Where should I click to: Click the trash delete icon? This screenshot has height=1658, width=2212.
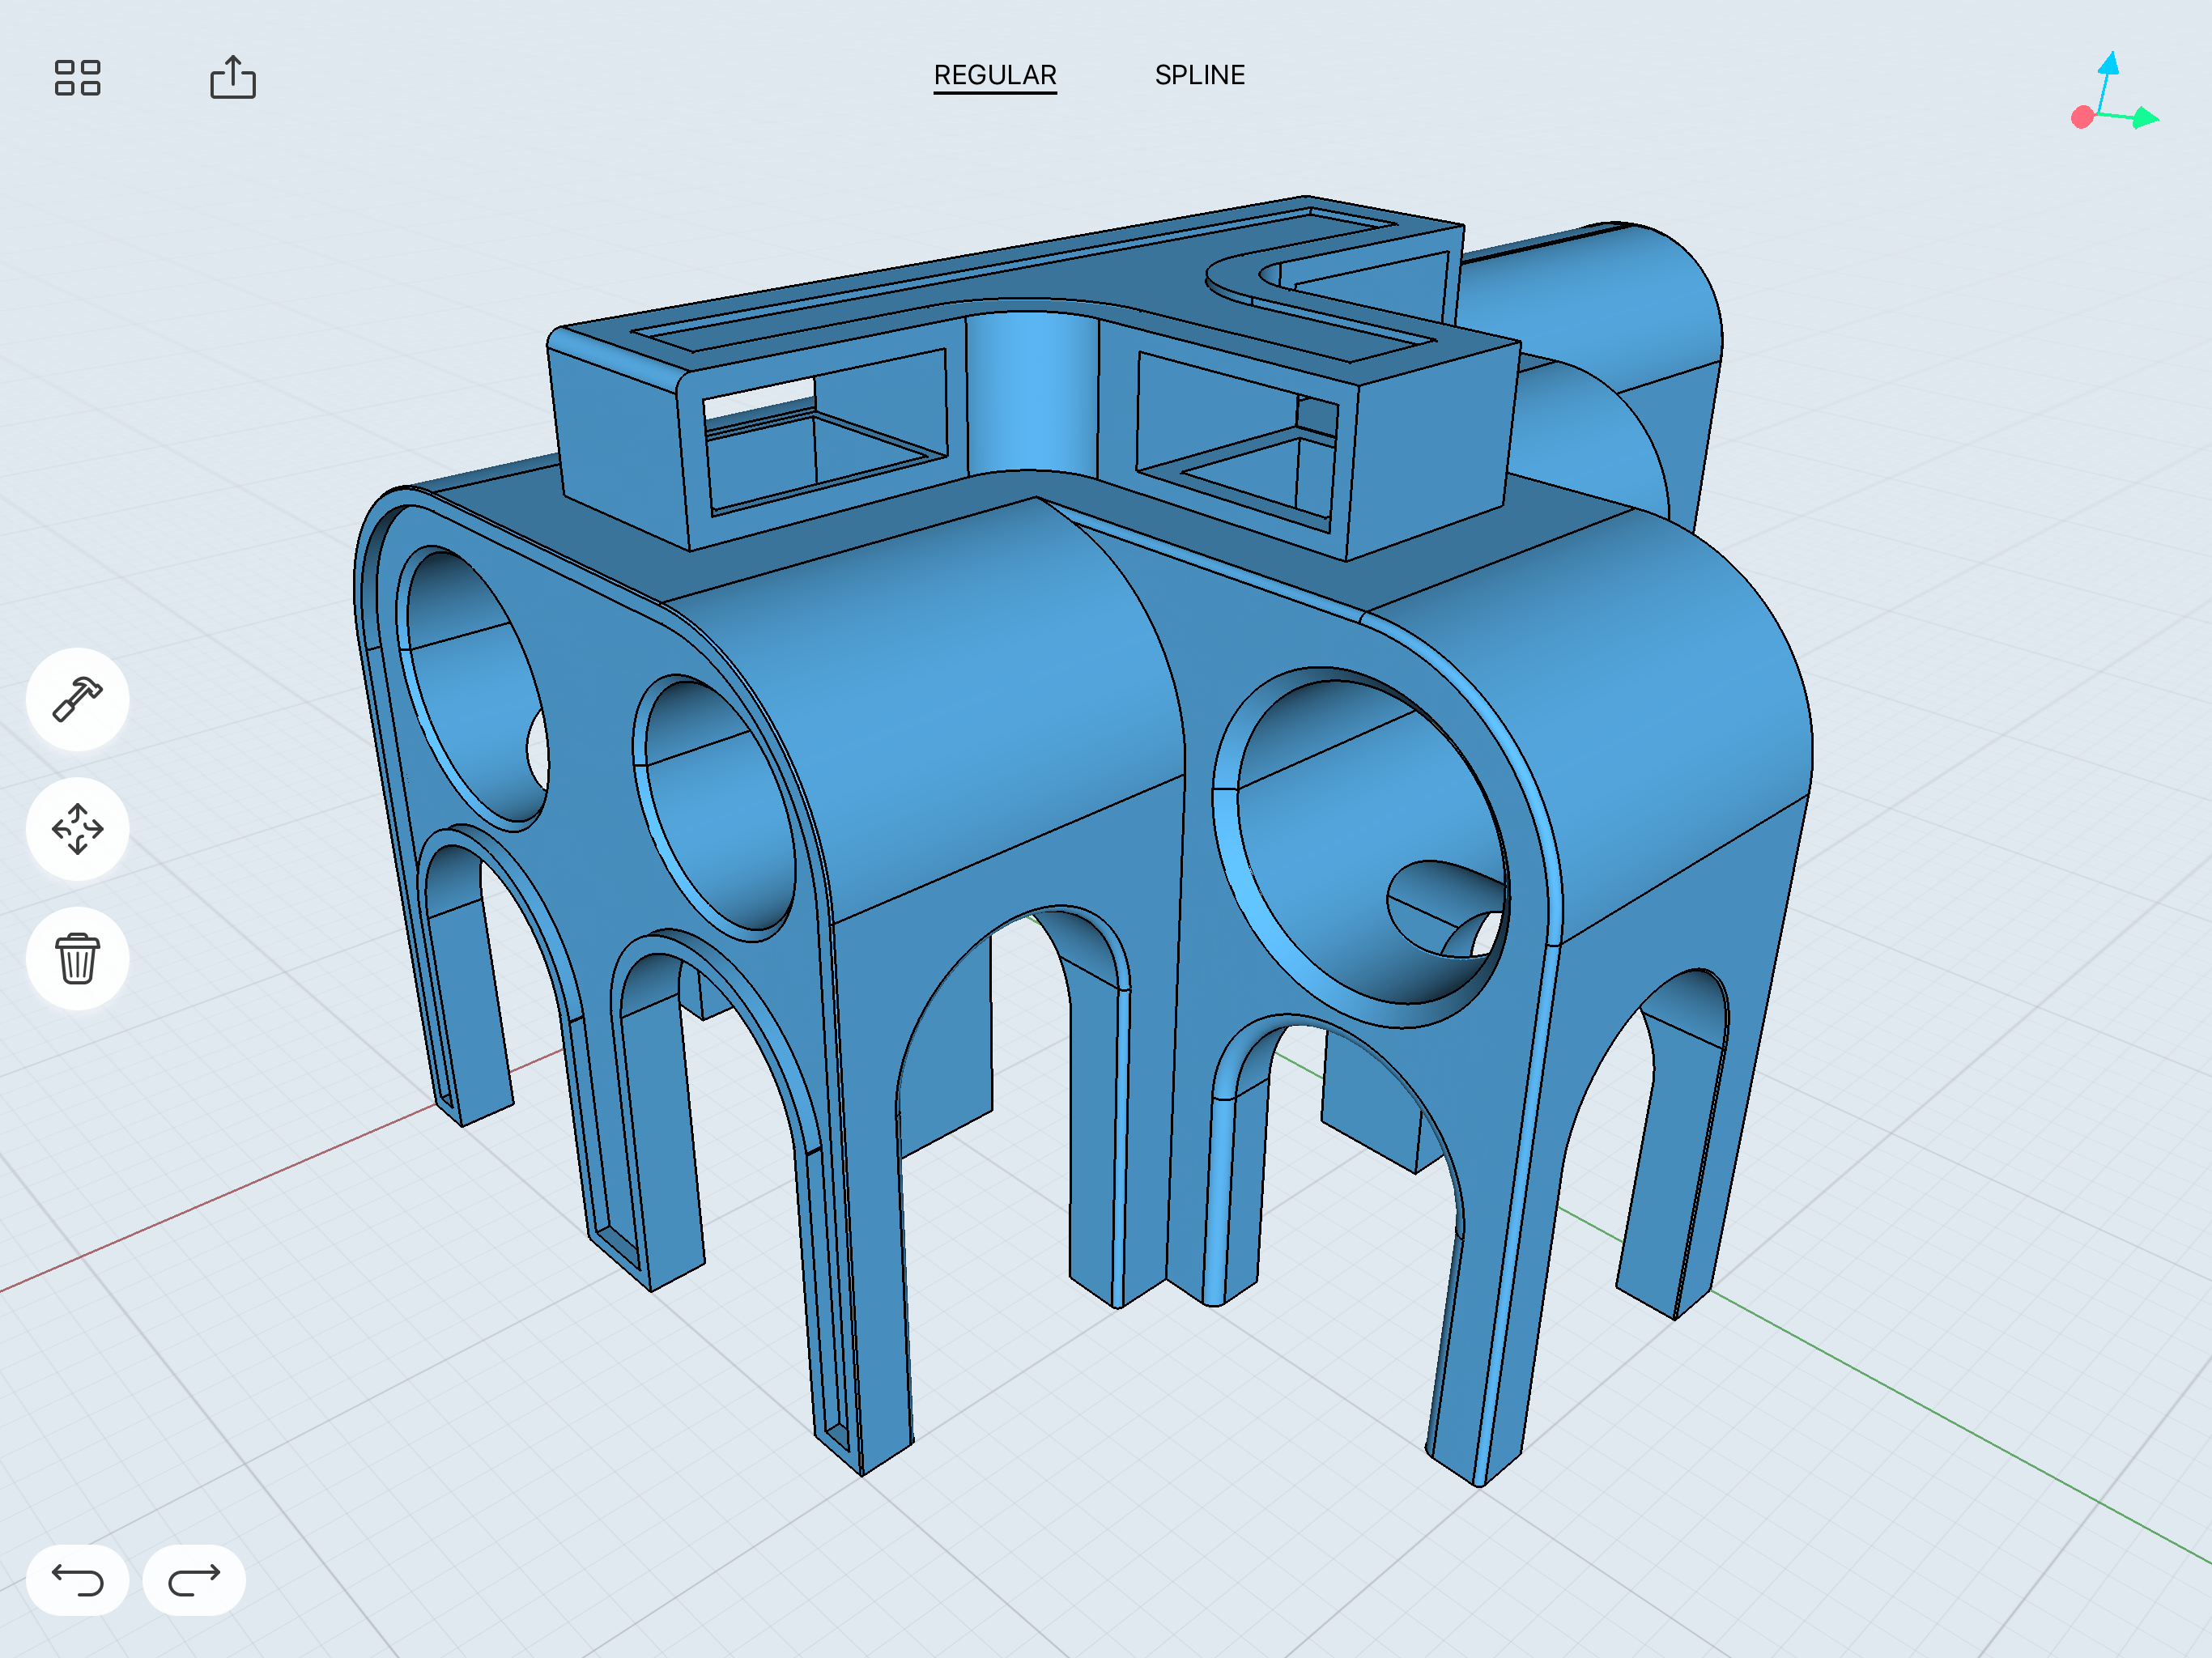click(x=77, y=959)
